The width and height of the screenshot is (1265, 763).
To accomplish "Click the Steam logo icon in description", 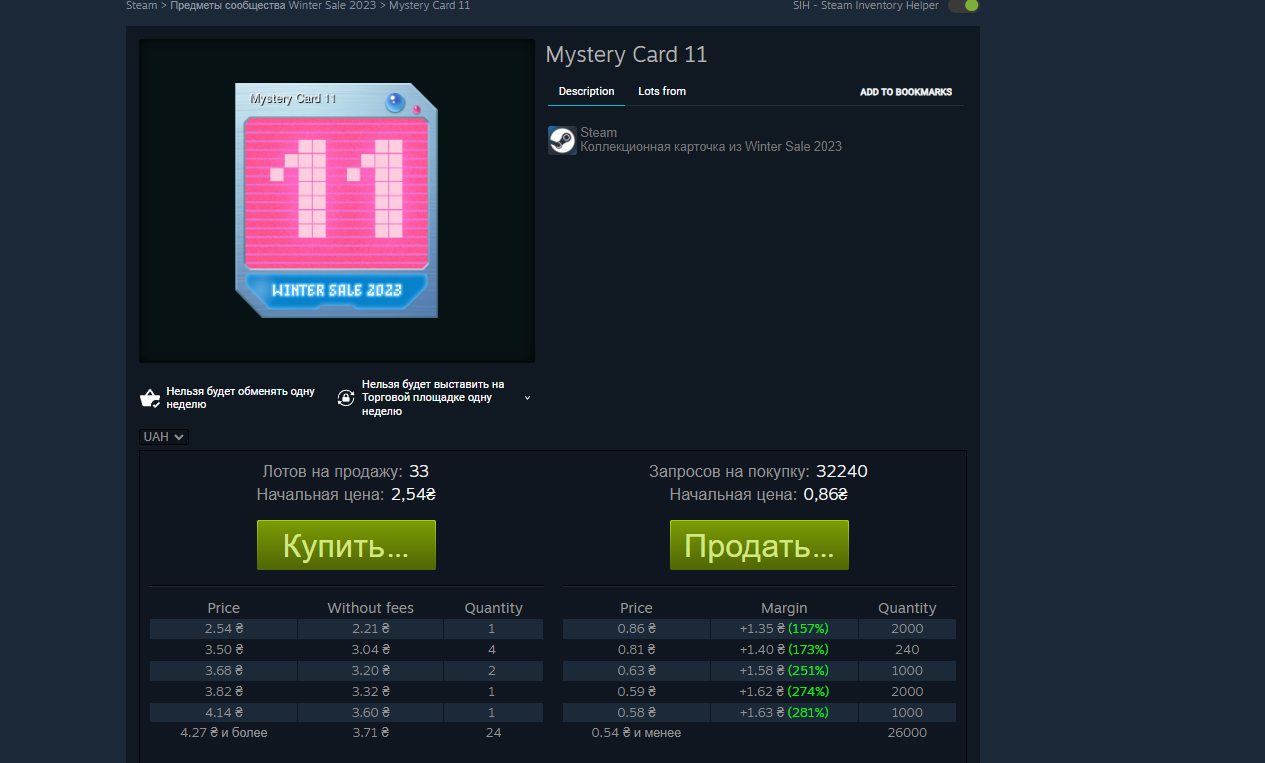I will coord(562,140).
